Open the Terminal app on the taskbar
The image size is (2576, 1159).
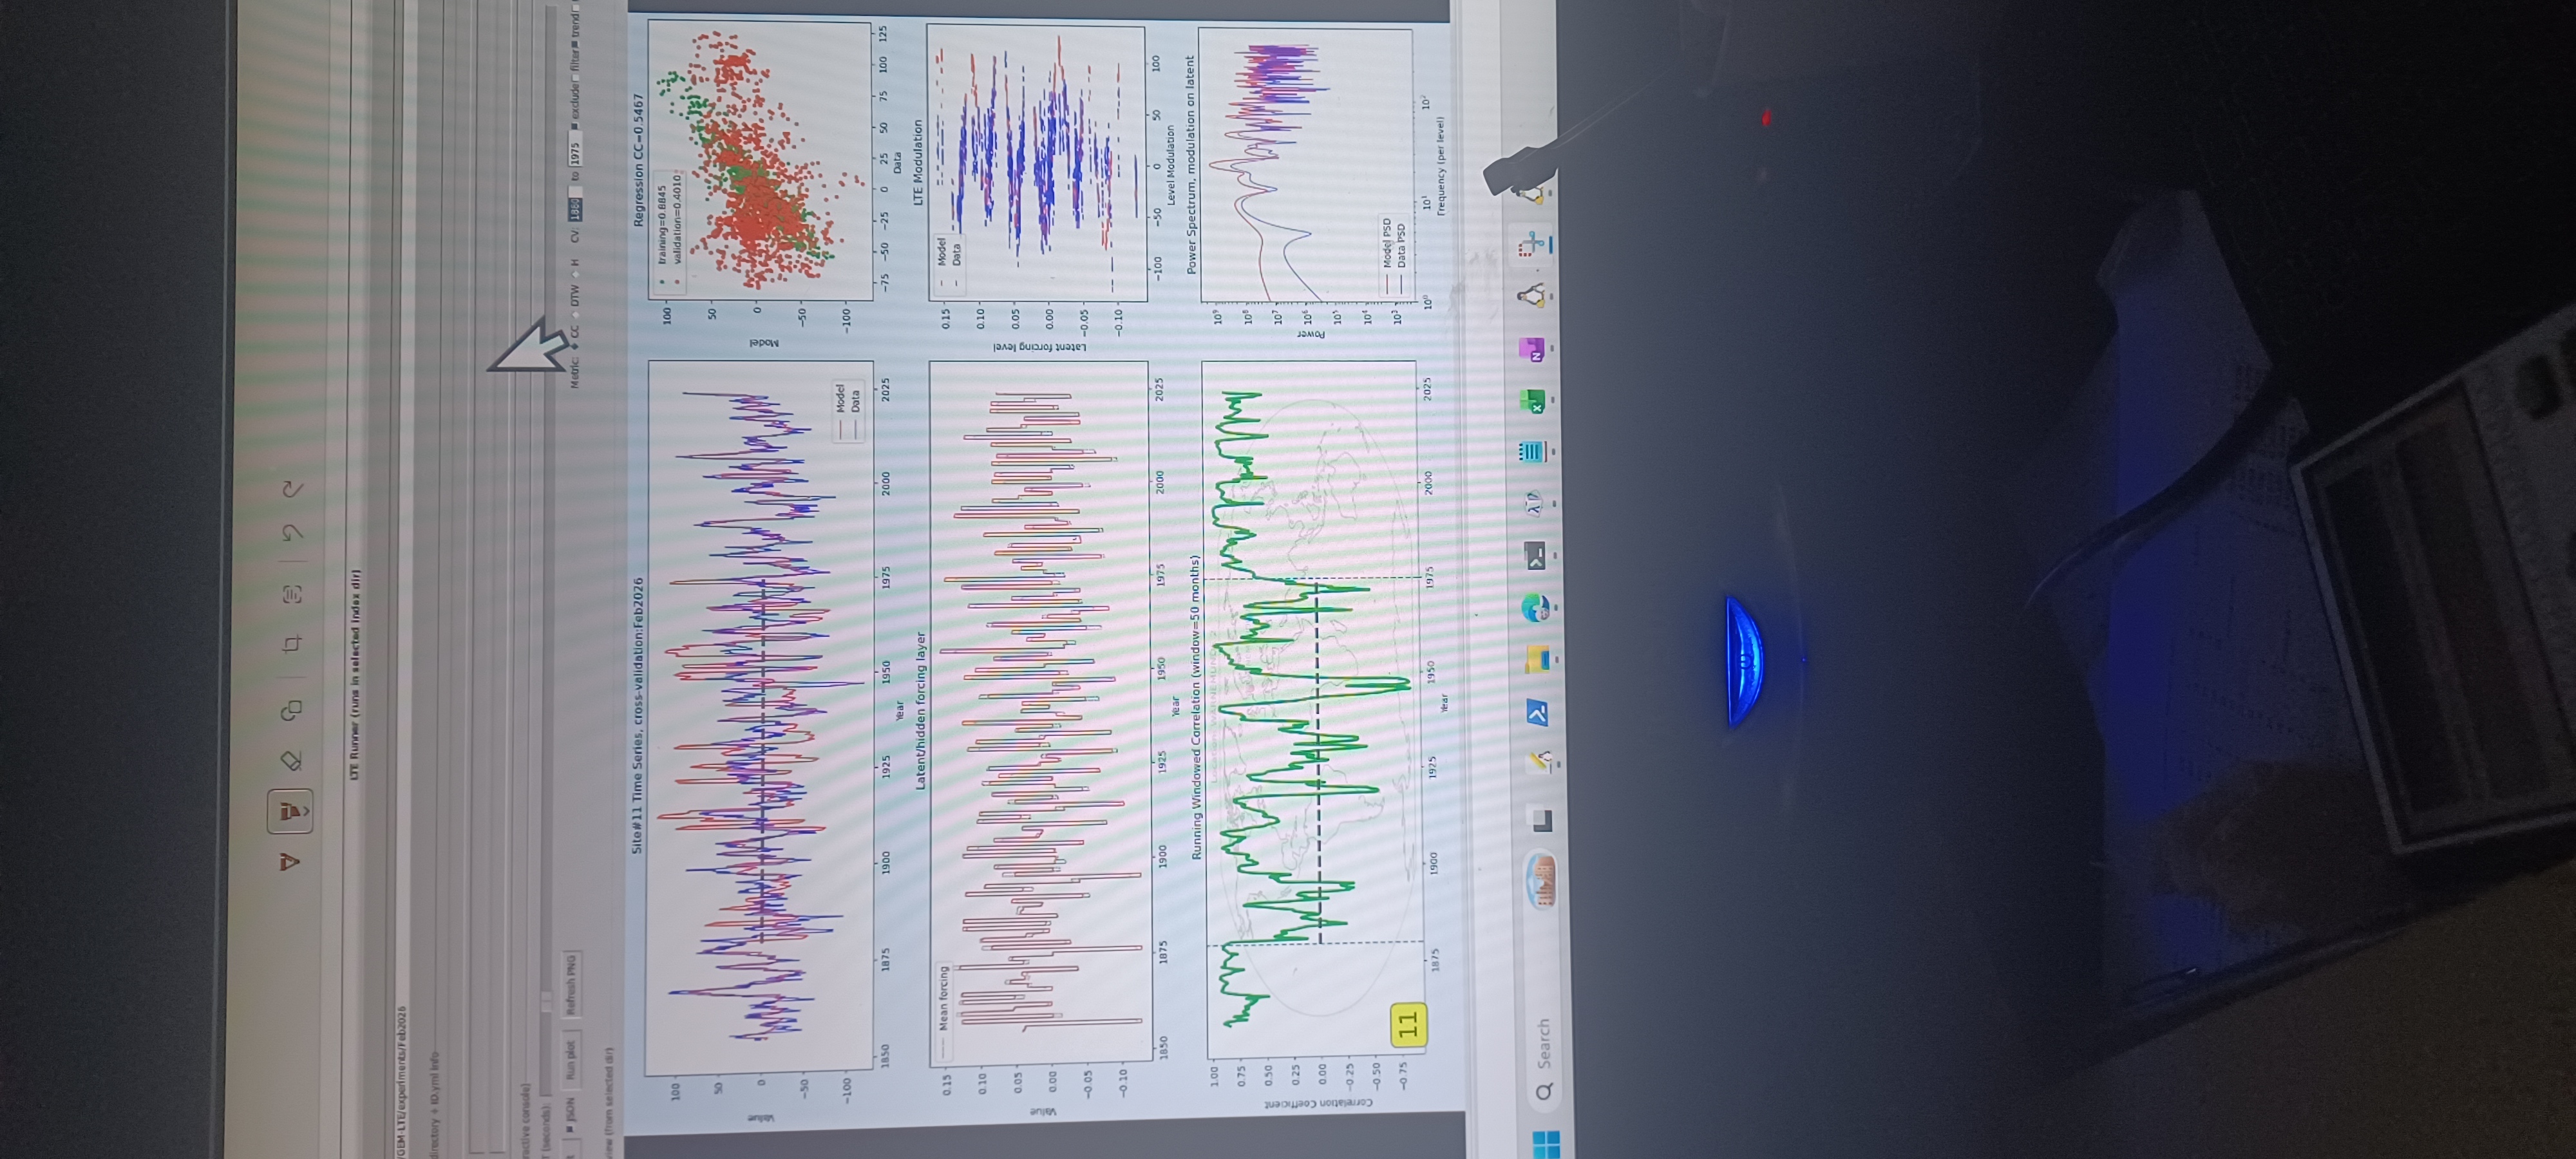pyautogui.click(x=1534, y=555)
